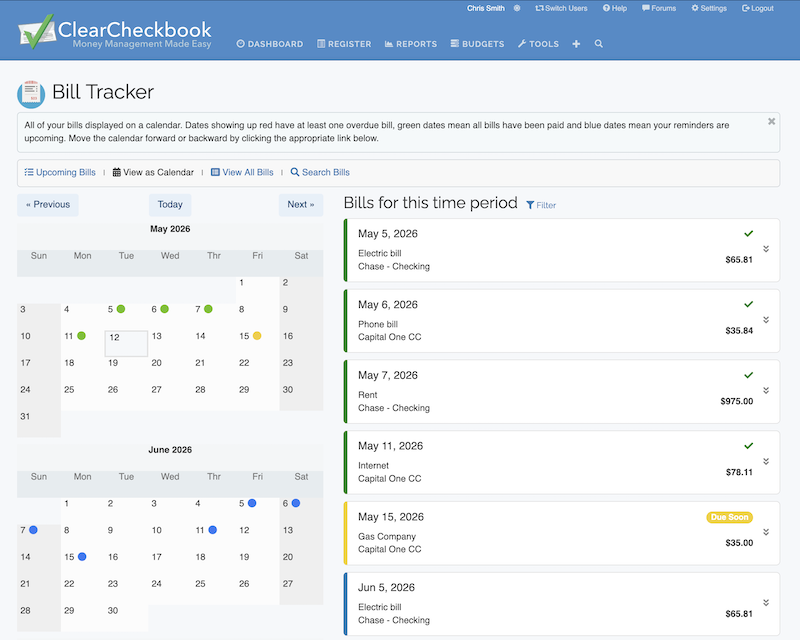The image size is (800, 640).
Task: Go to Previous calendar period
Action: [48, 205]
